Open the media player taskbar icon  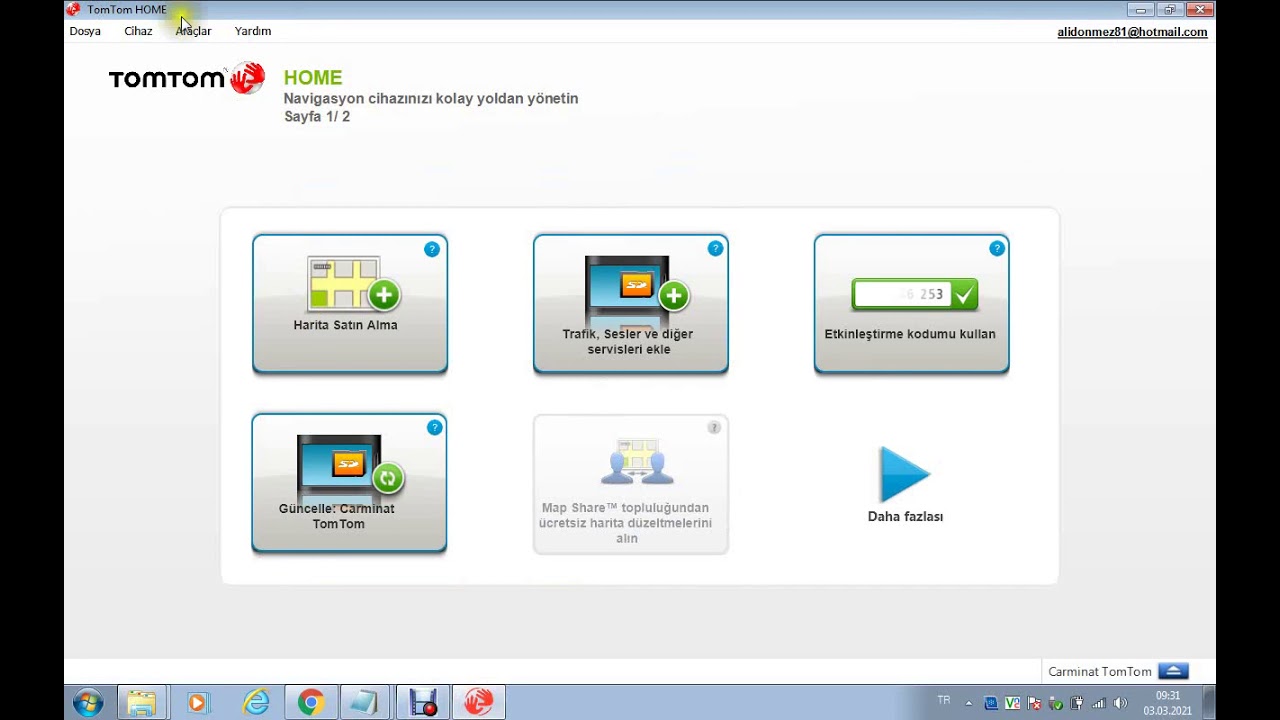click(197, 703)
